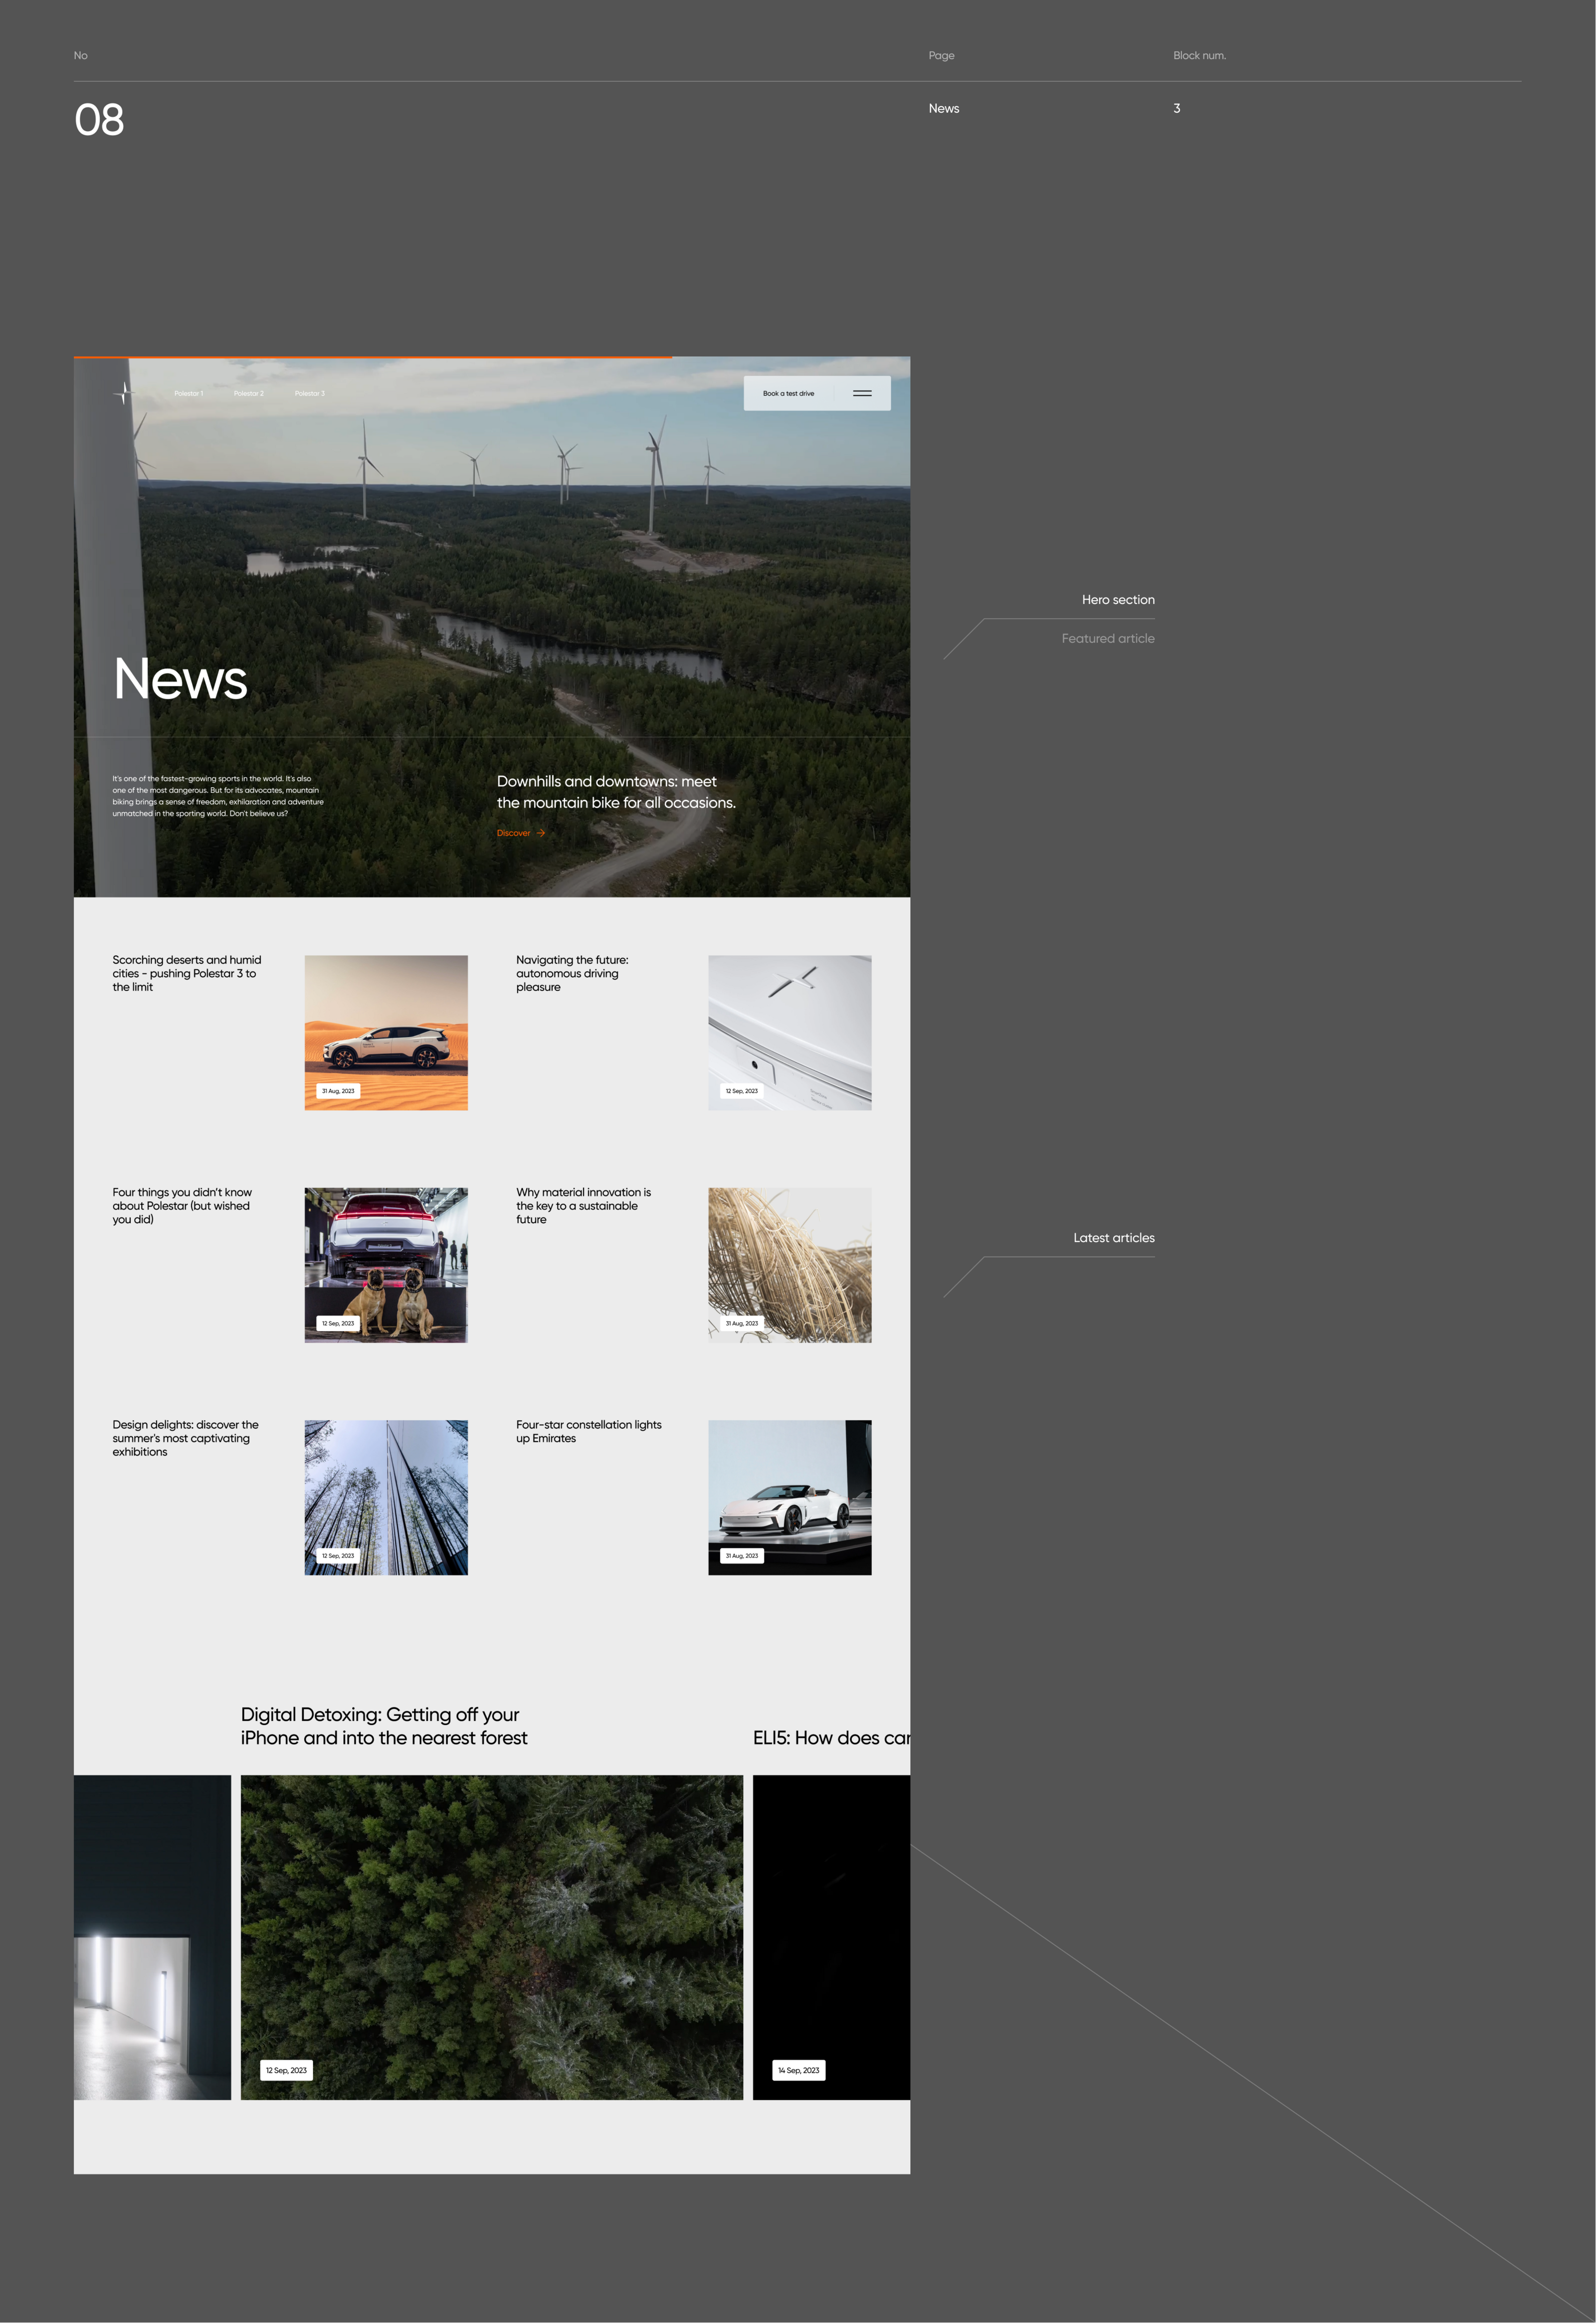Screen dimensions: 1596x2323
Task: Open the hamburger menu
Action: tap(862, 393)
